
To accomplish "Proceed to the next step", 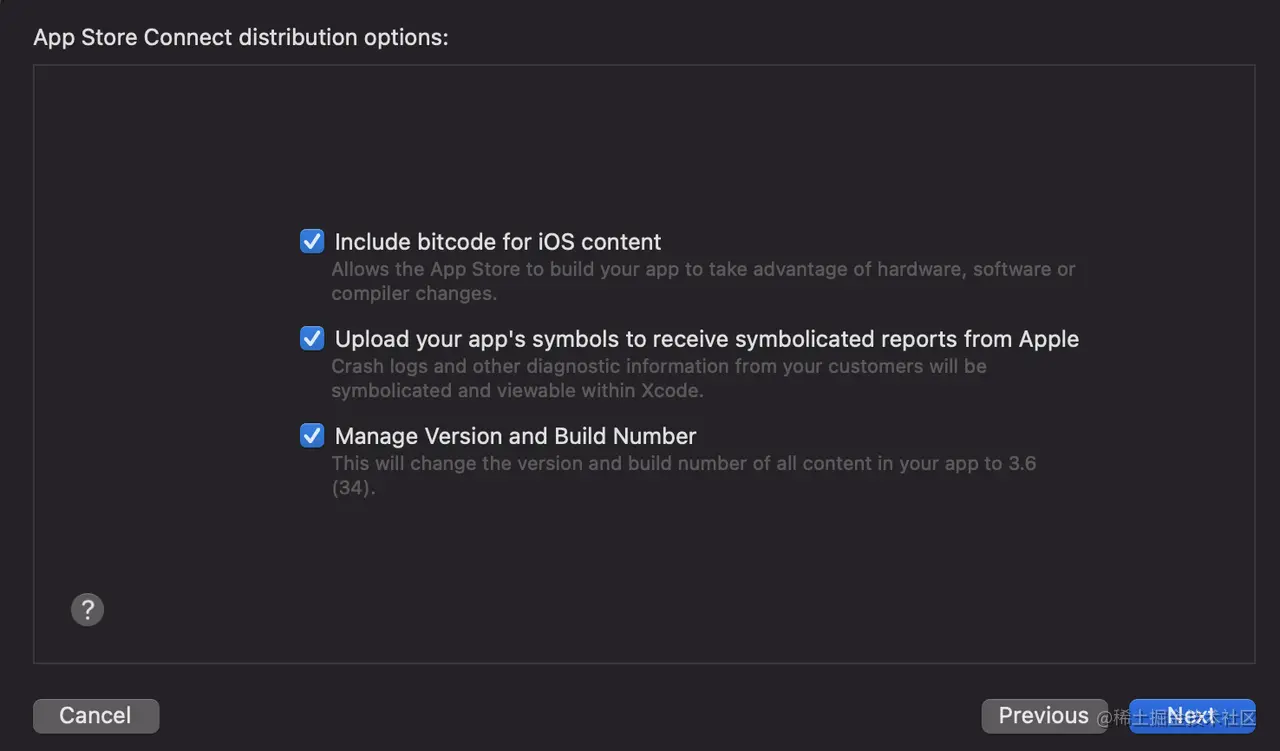I will (1192, 715).
